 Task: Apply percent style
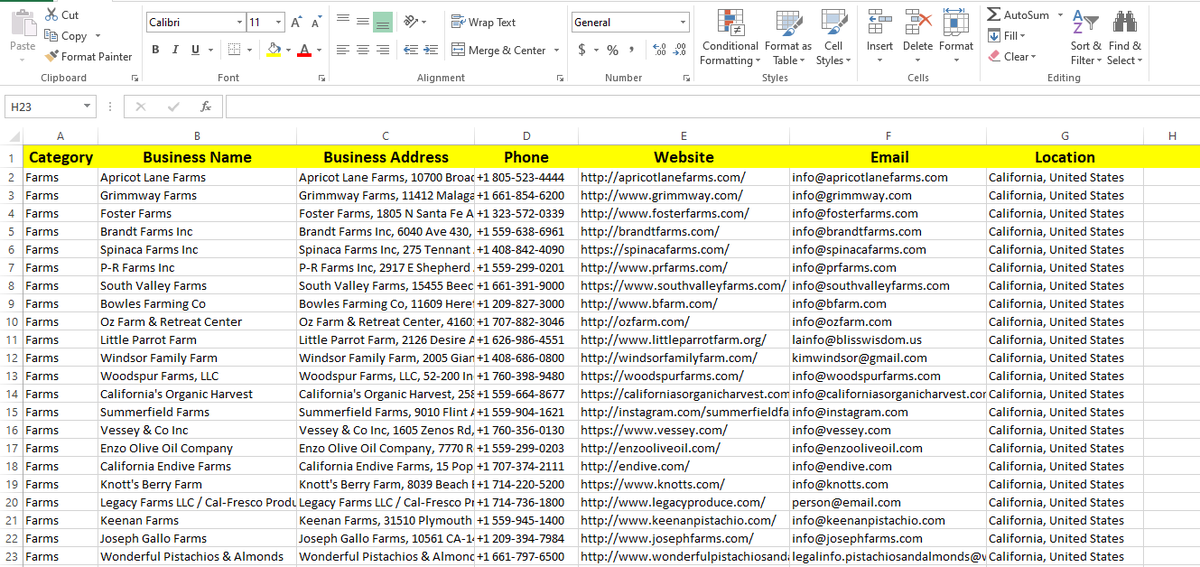[612, 50]
